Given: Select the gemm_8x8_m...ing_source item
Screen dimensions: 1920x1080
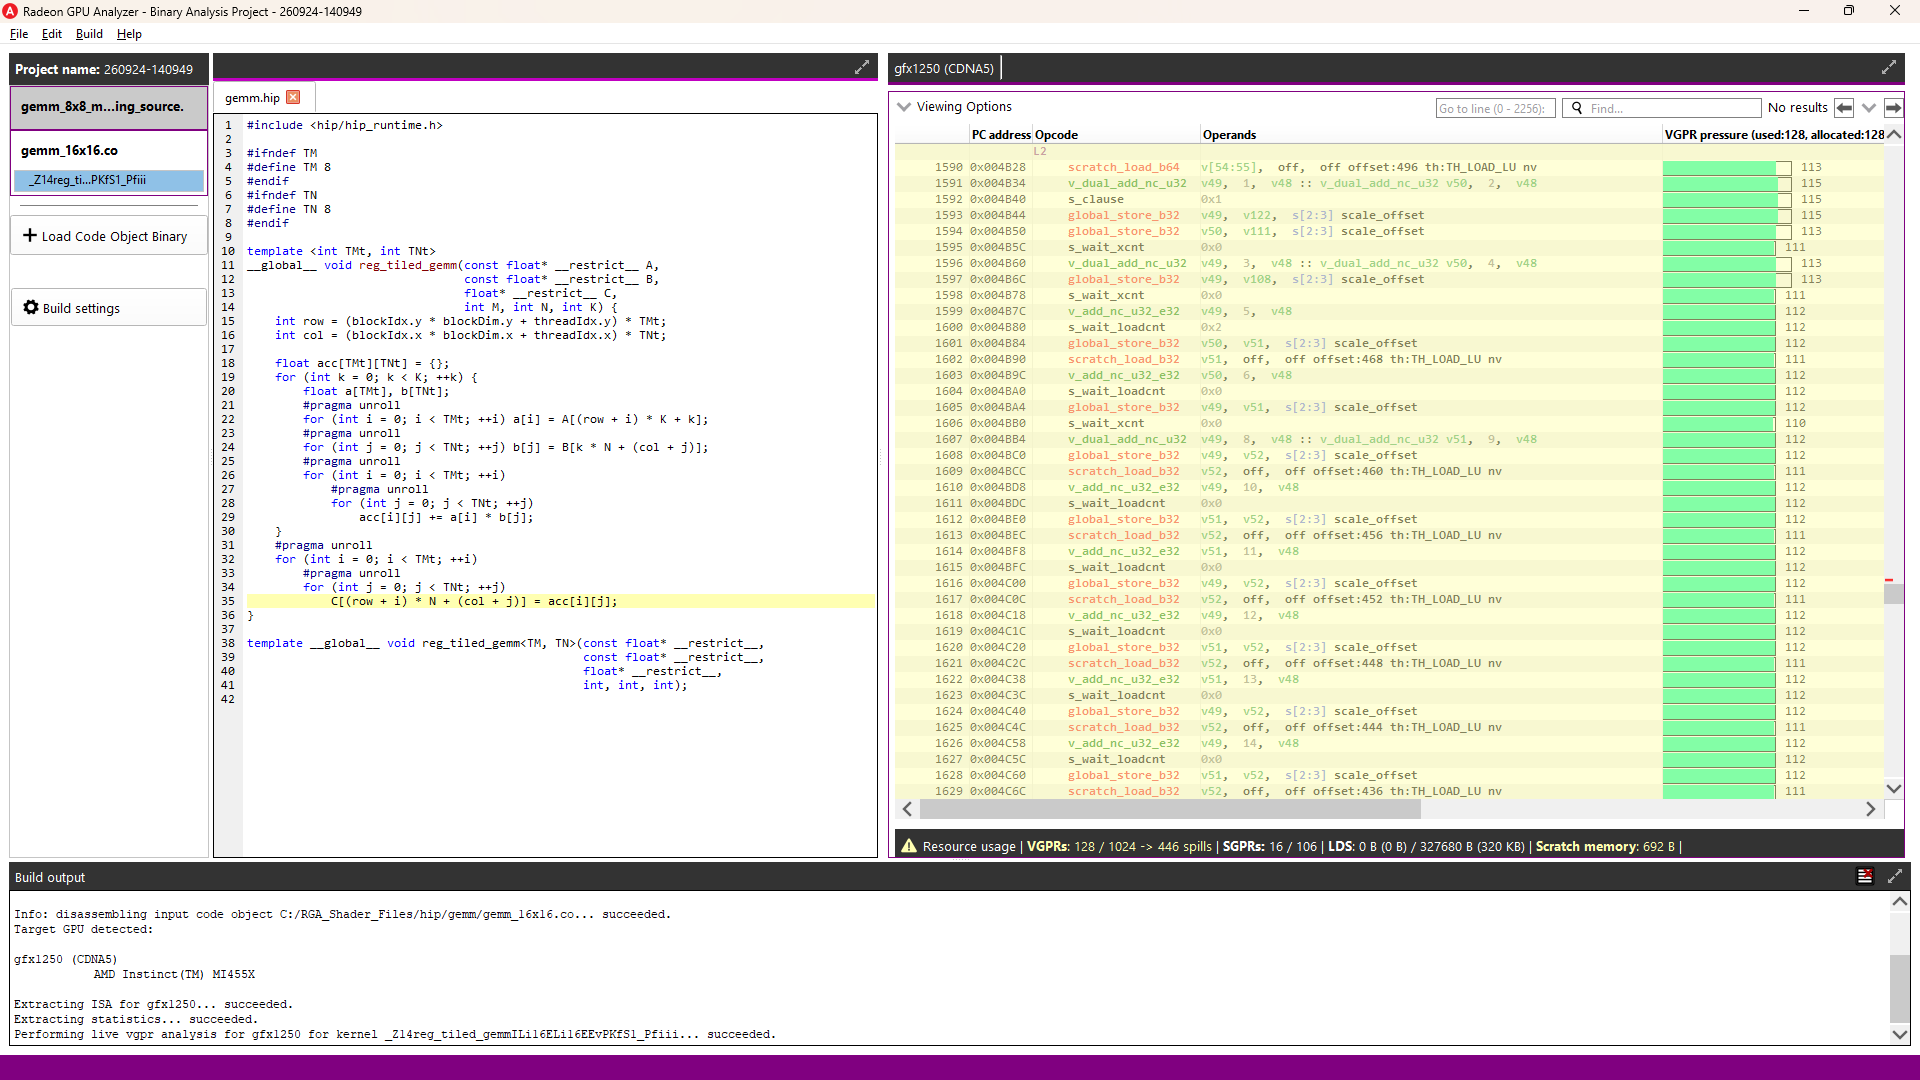Looking at the screenshot, I should point(108,107).
